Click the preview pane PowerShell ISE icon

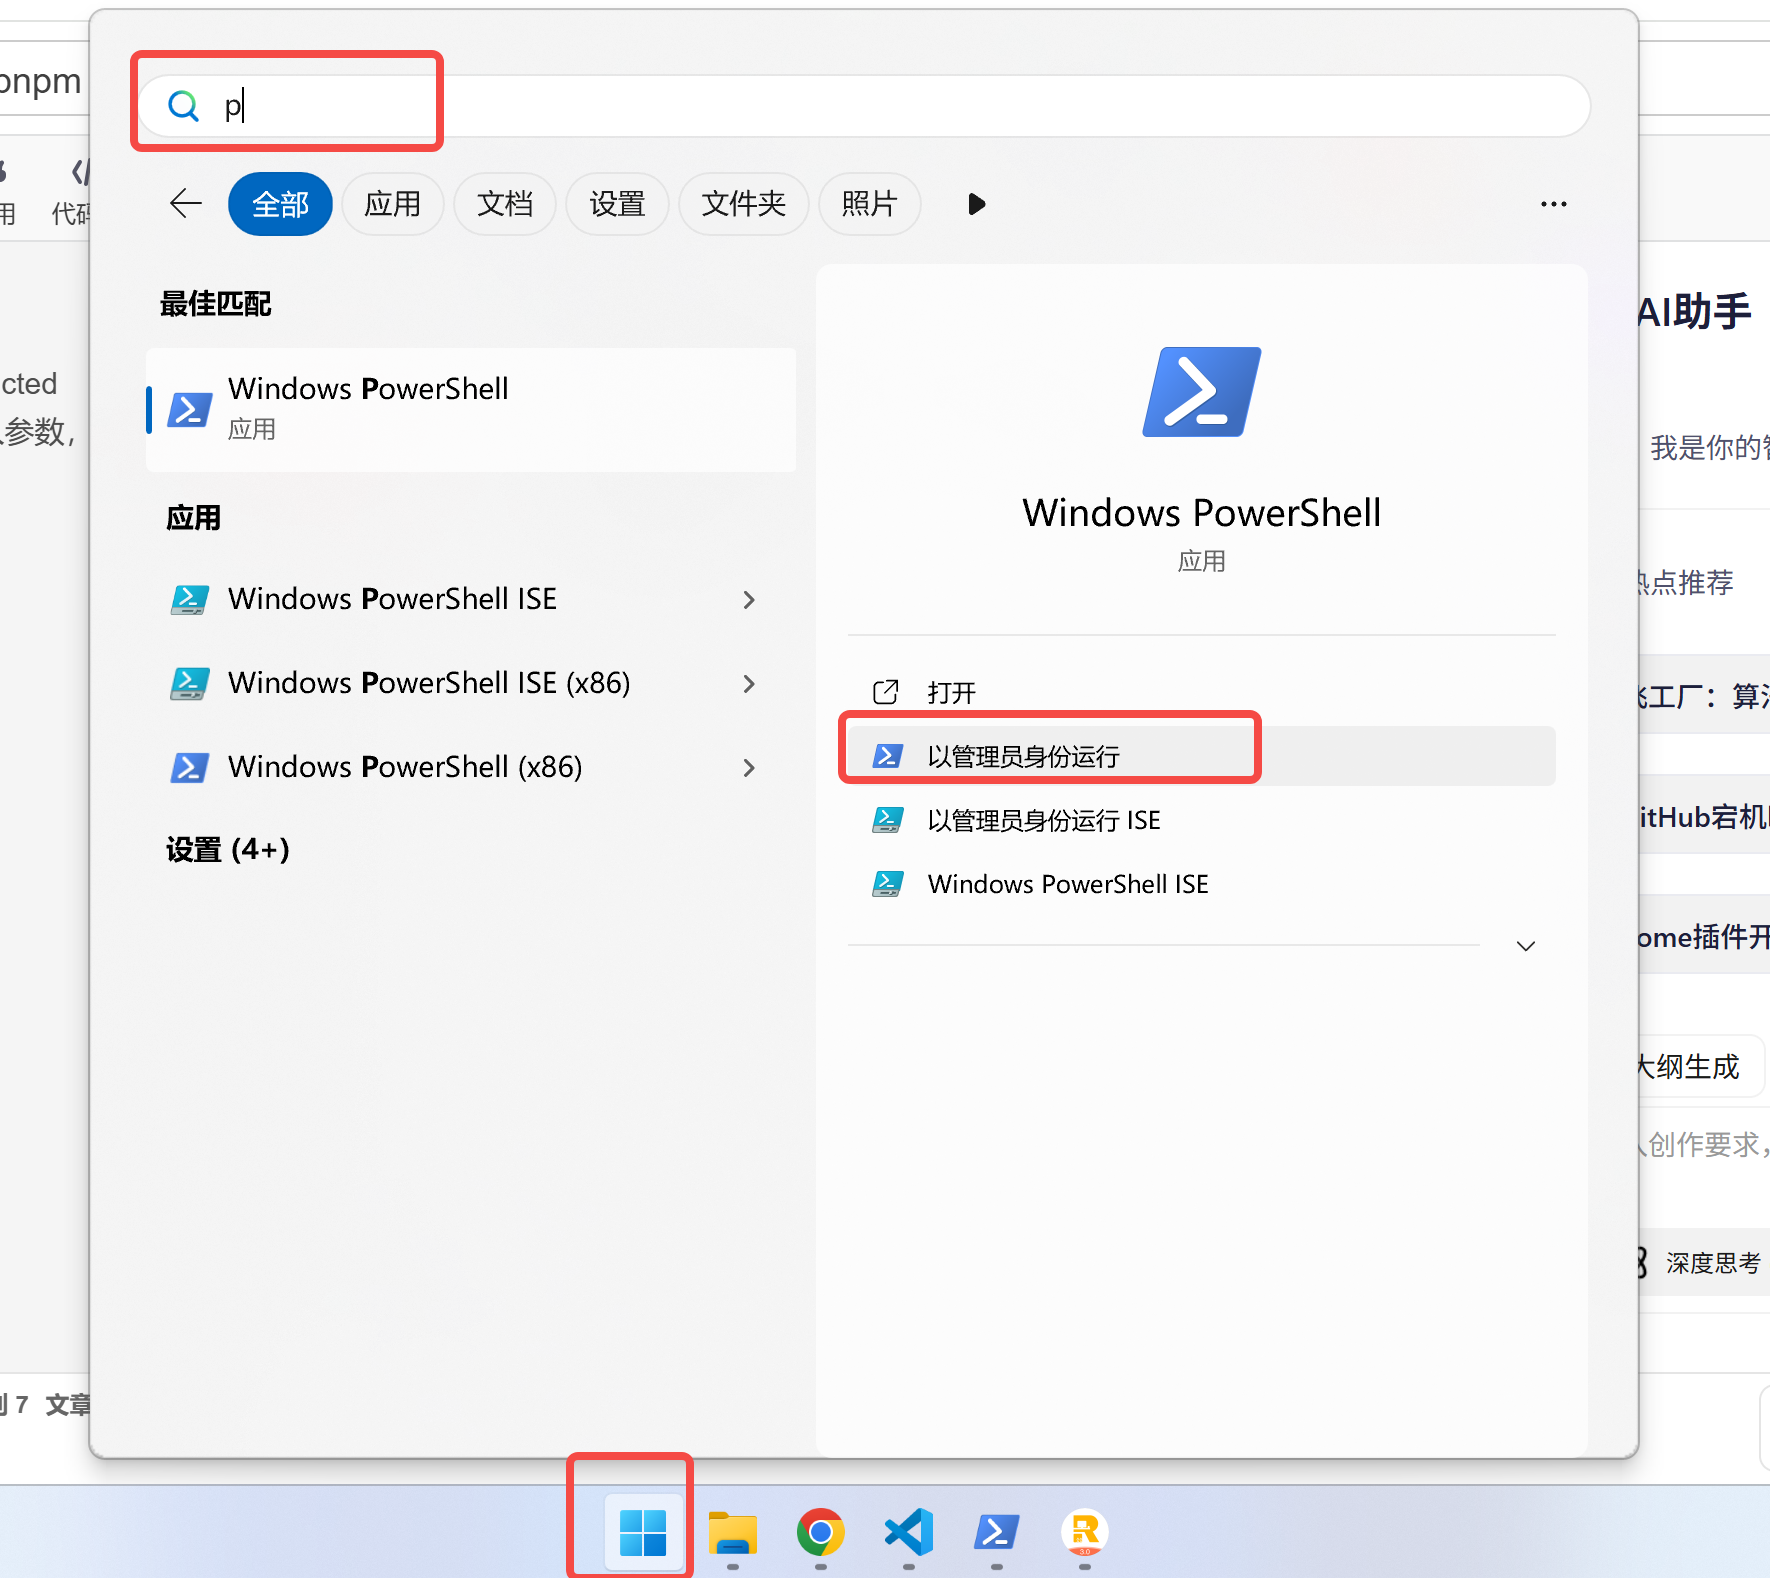(x=887, y=884)
